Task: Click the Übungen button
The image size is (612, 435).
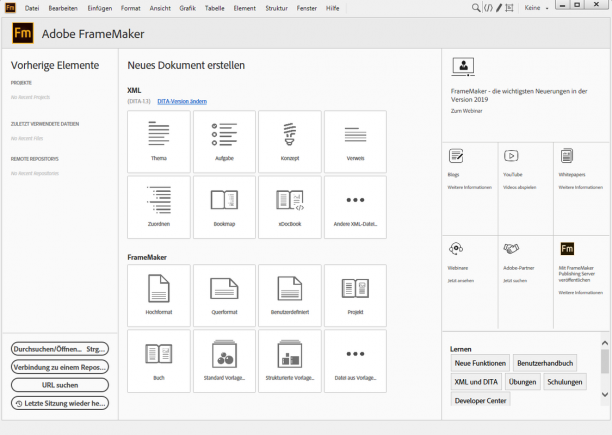Action: (522, 382)
